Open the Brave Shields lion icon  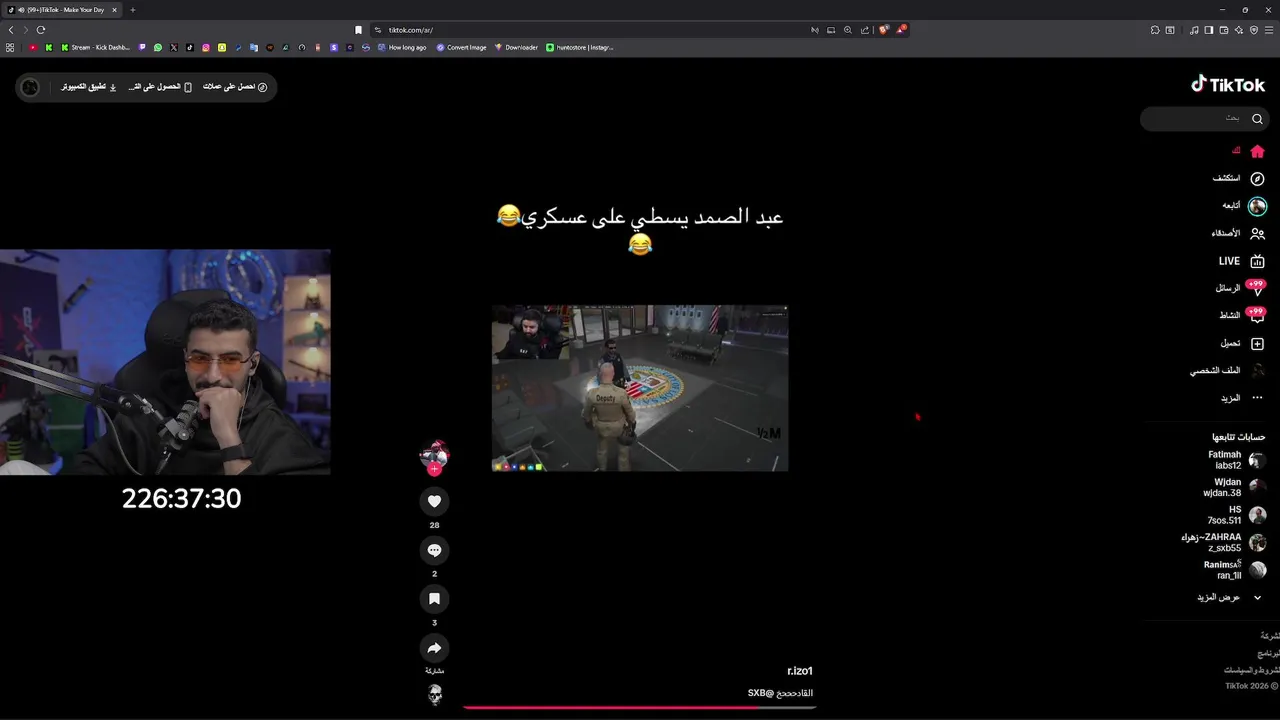click(883, 30)
